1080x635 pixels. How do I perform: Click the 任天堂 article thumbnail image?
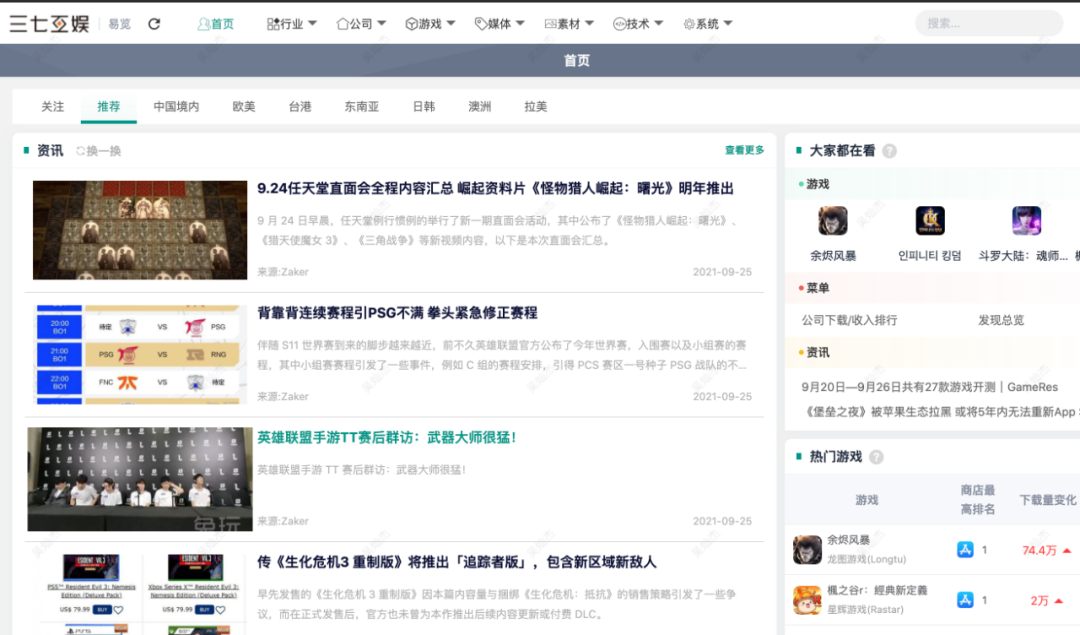coord(140,230)
